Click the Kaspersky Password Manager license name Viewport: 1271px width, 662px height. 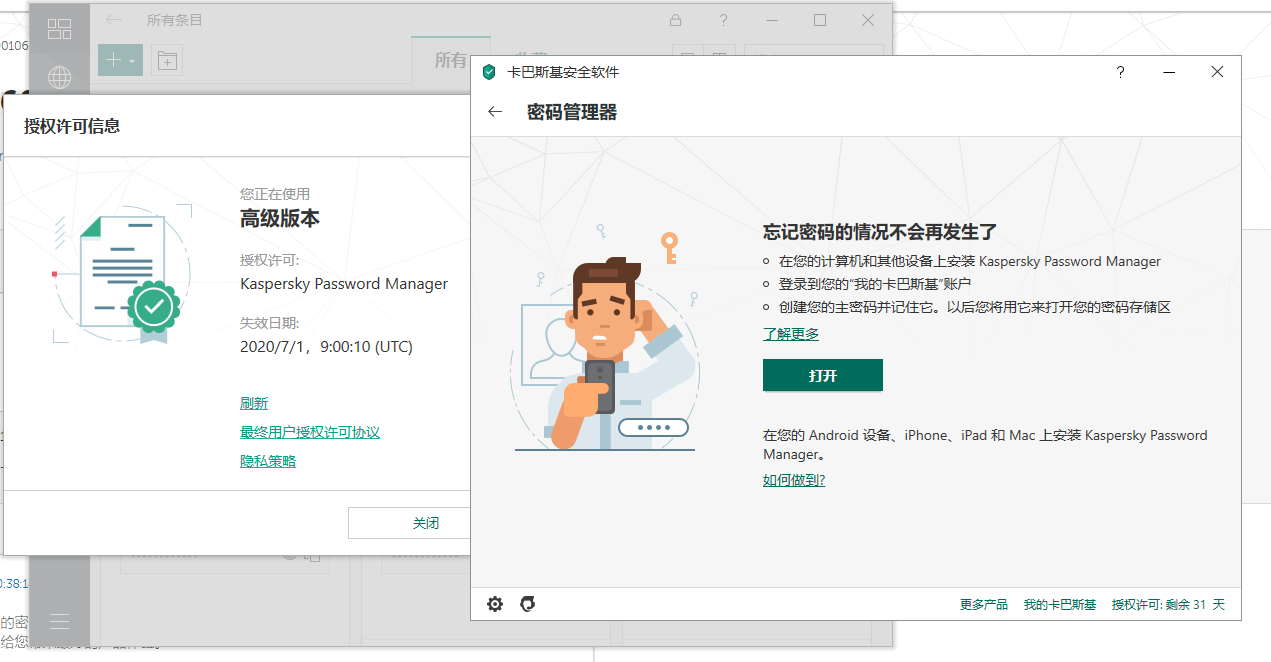344,284
